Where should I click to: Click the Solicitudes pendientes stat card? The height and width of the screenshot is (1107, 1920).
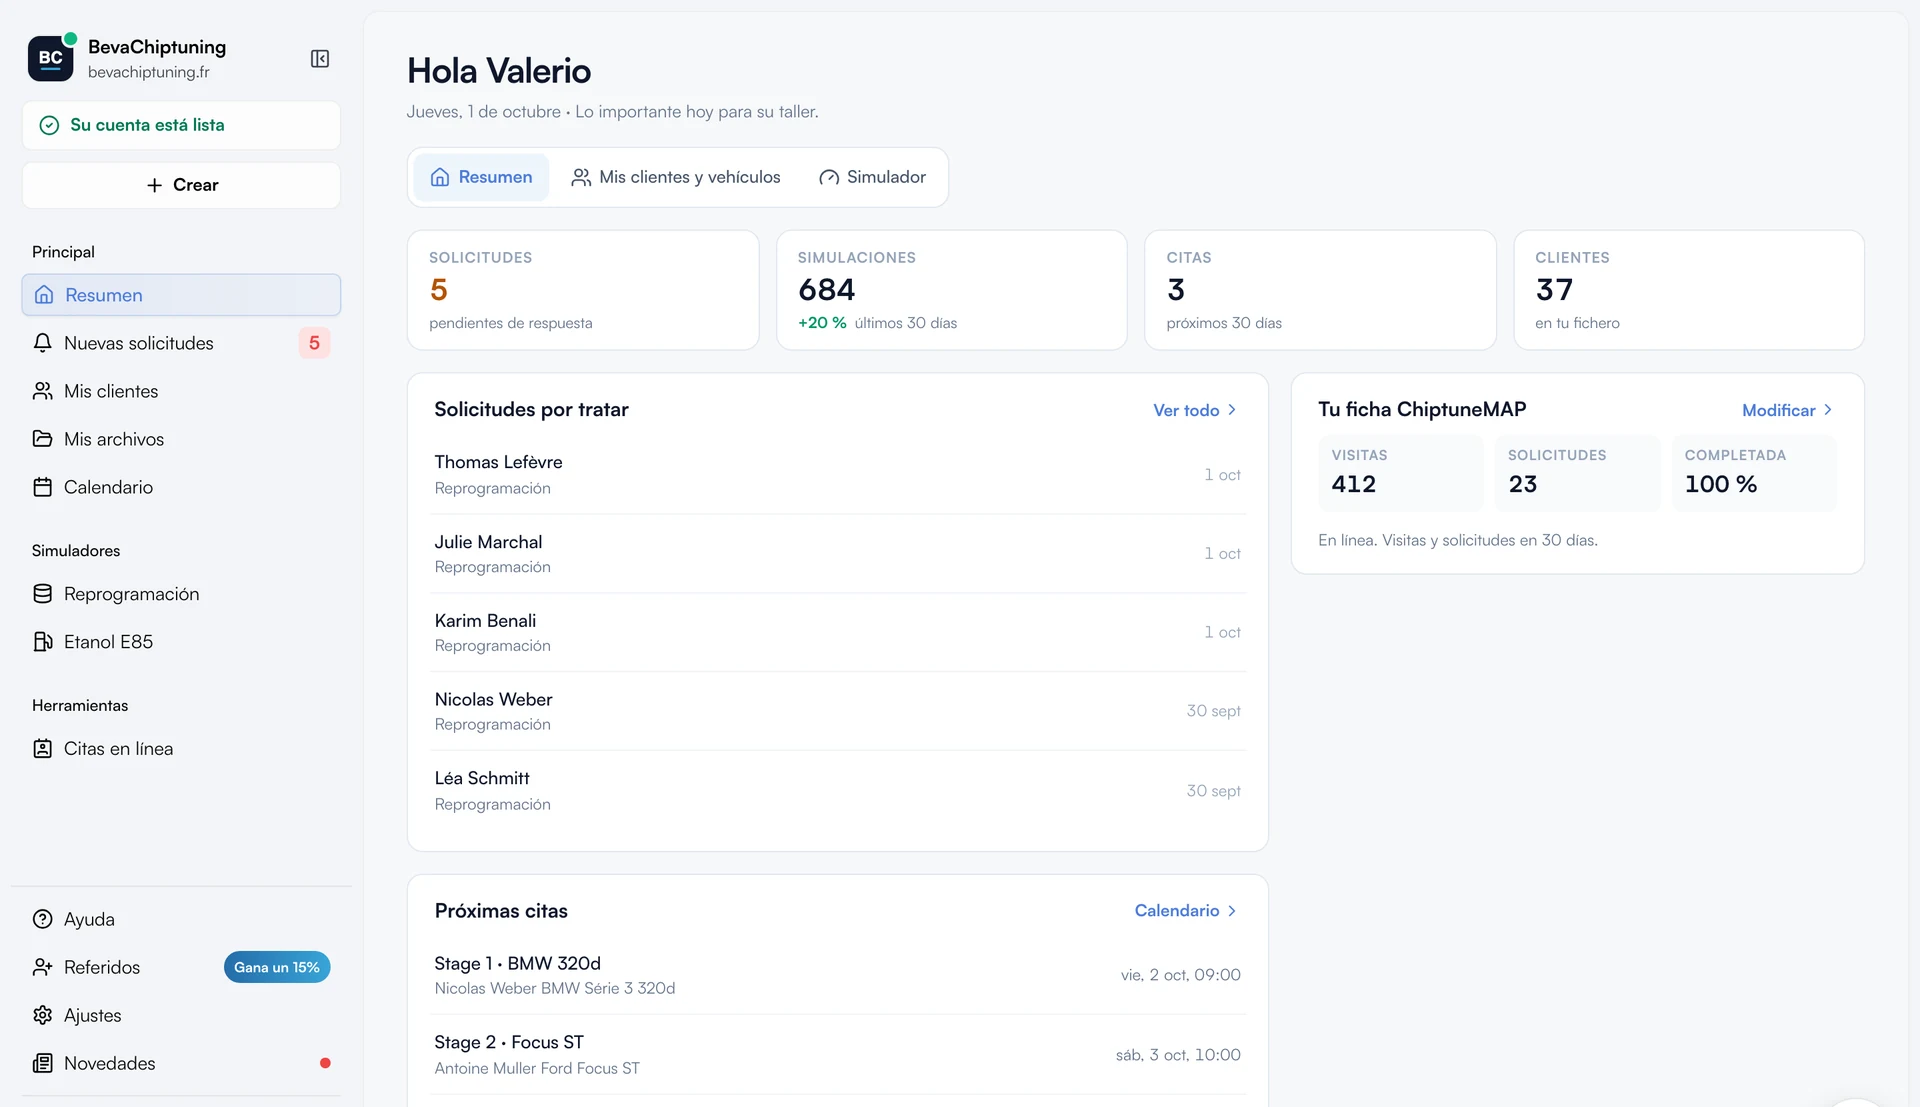[x=583, y=290]
